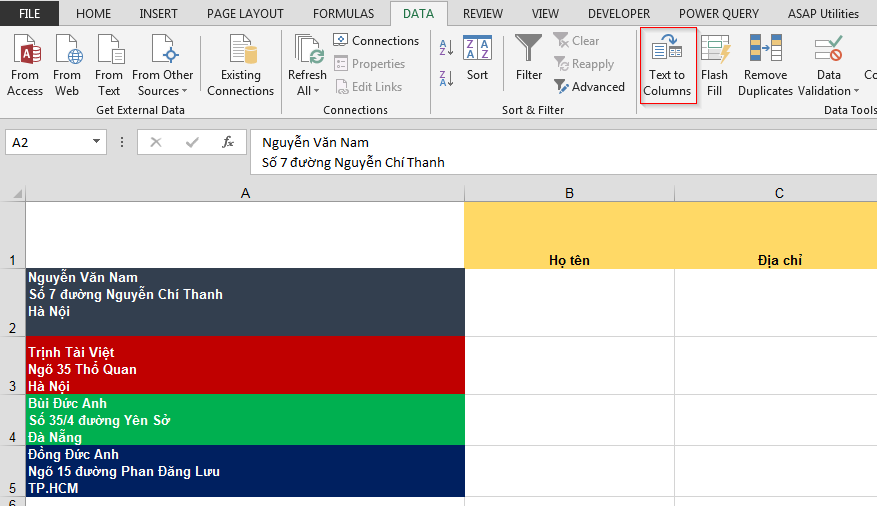
Task: Click the Connections button
Action: click(x=376, y=41)
